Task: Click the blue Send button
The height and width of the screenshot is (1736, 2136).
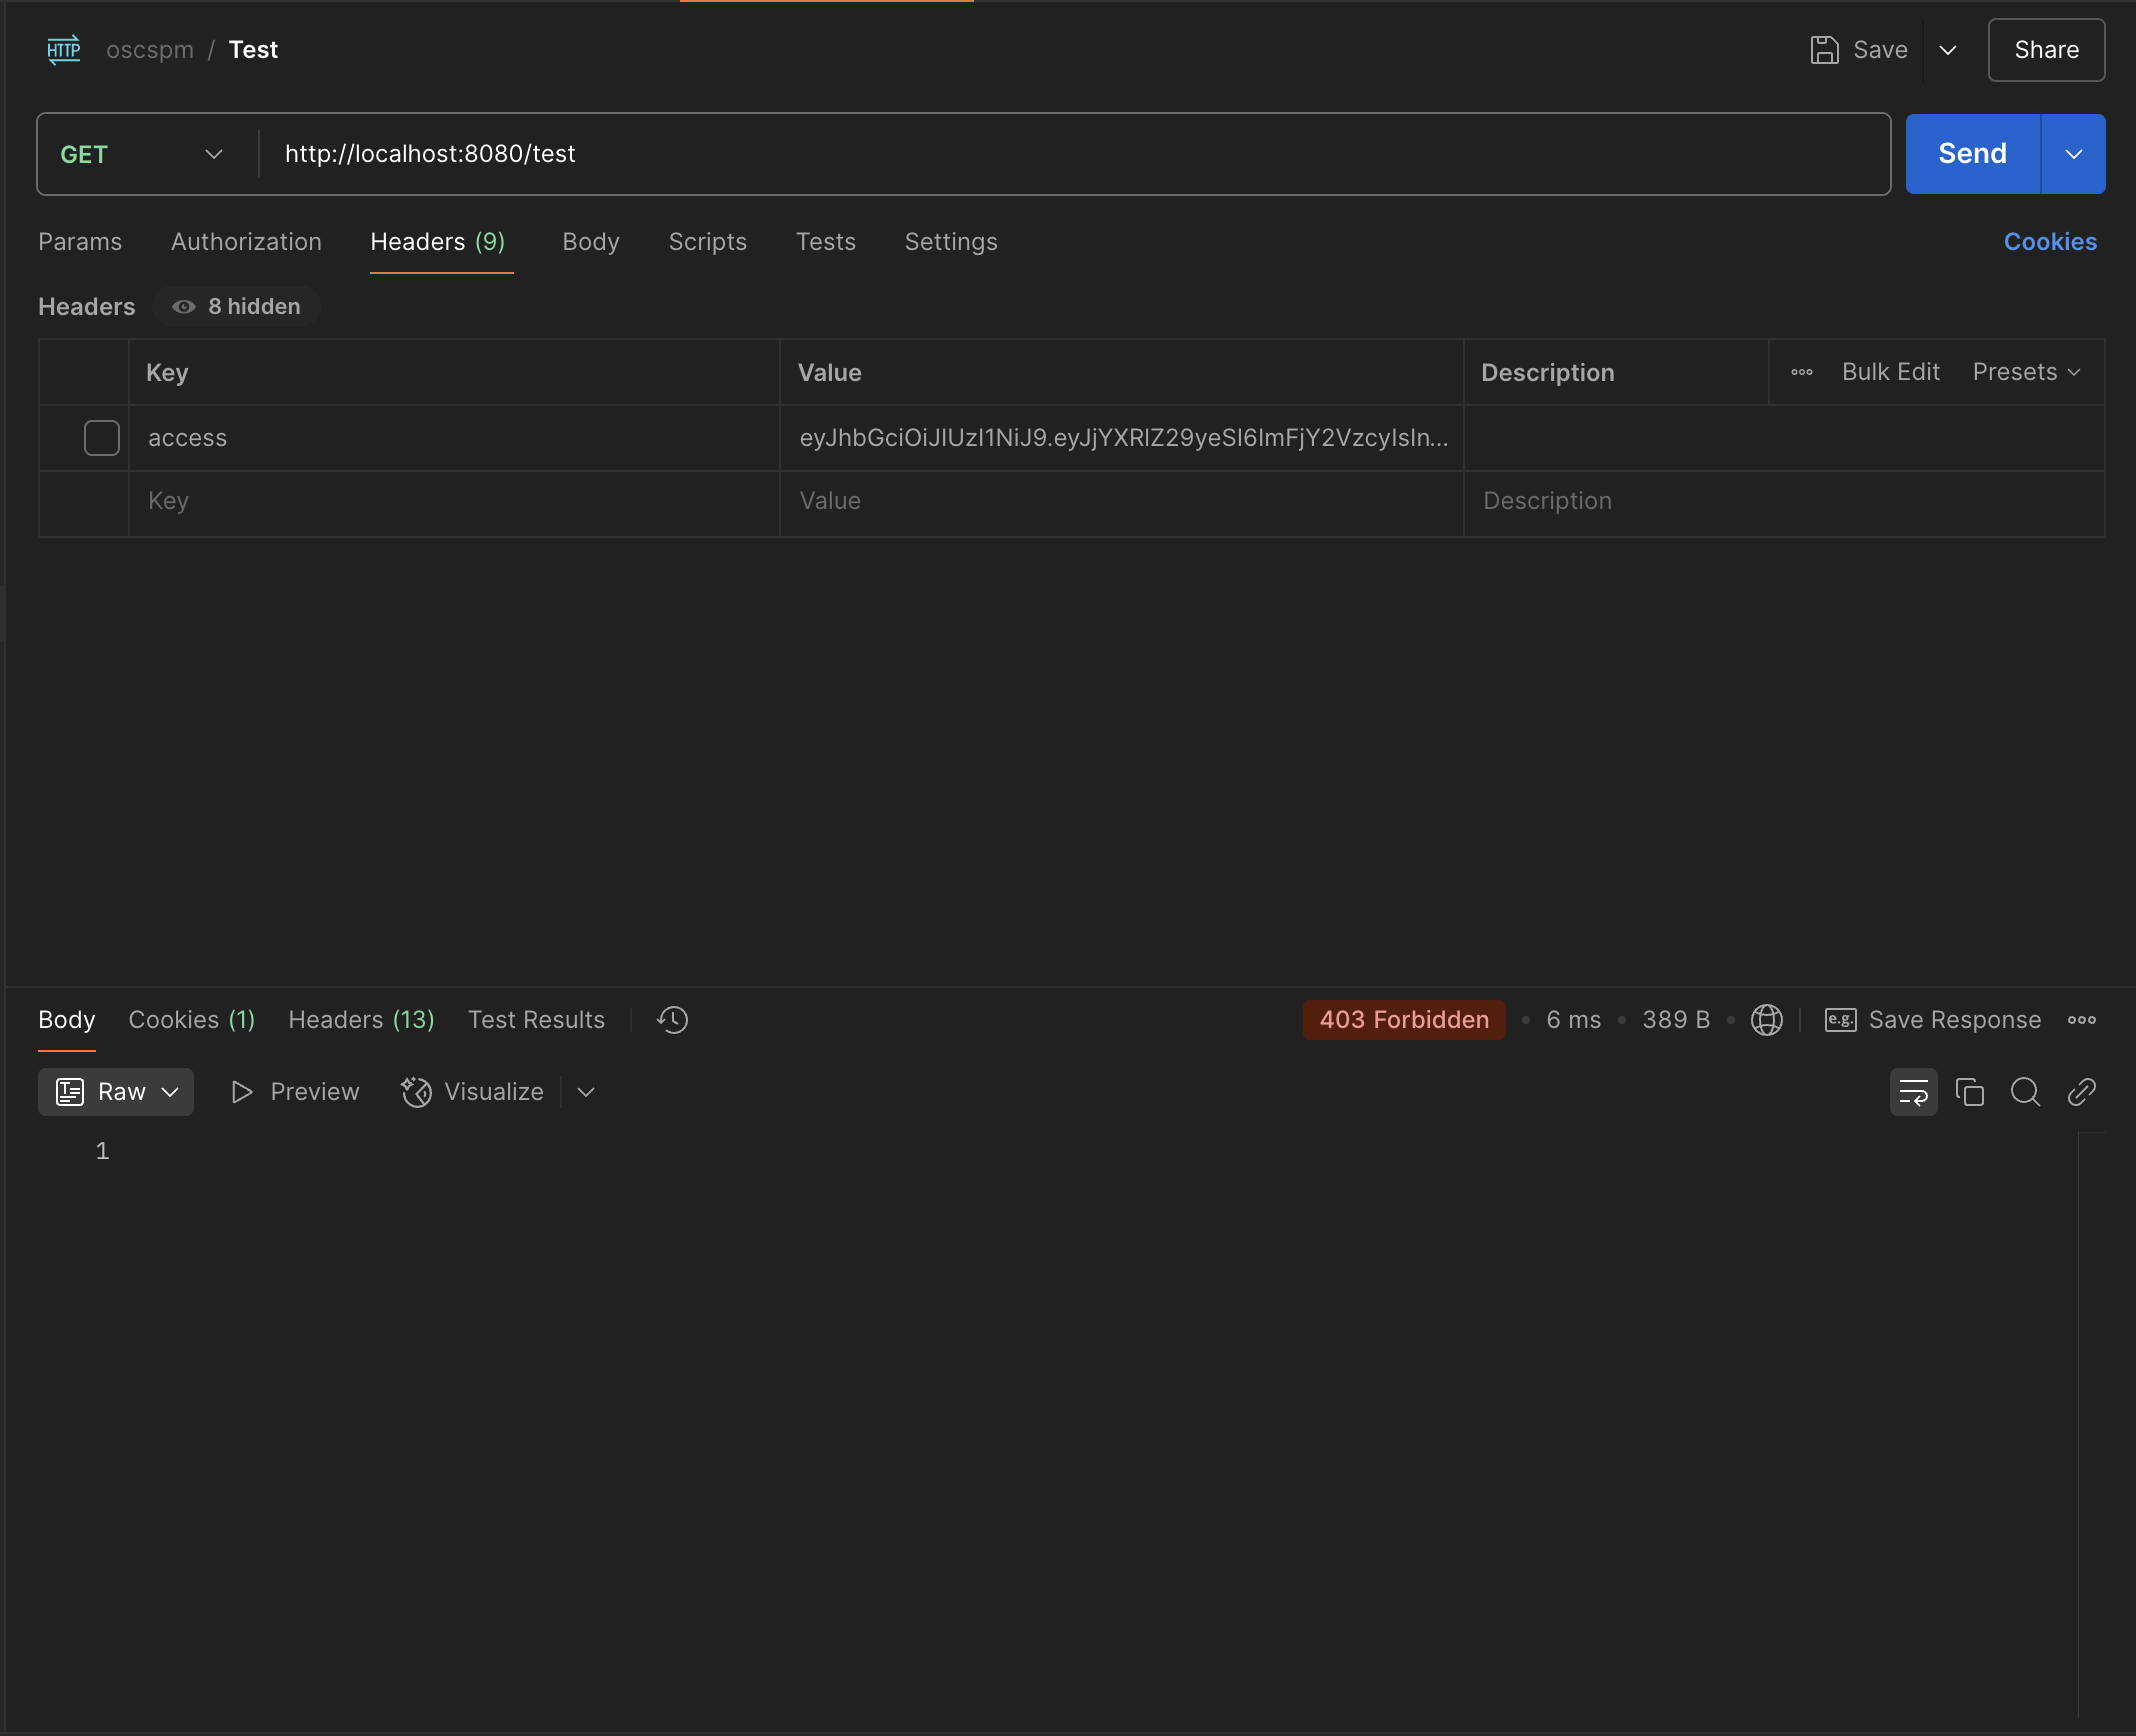Action: [x=1971, y=154]
